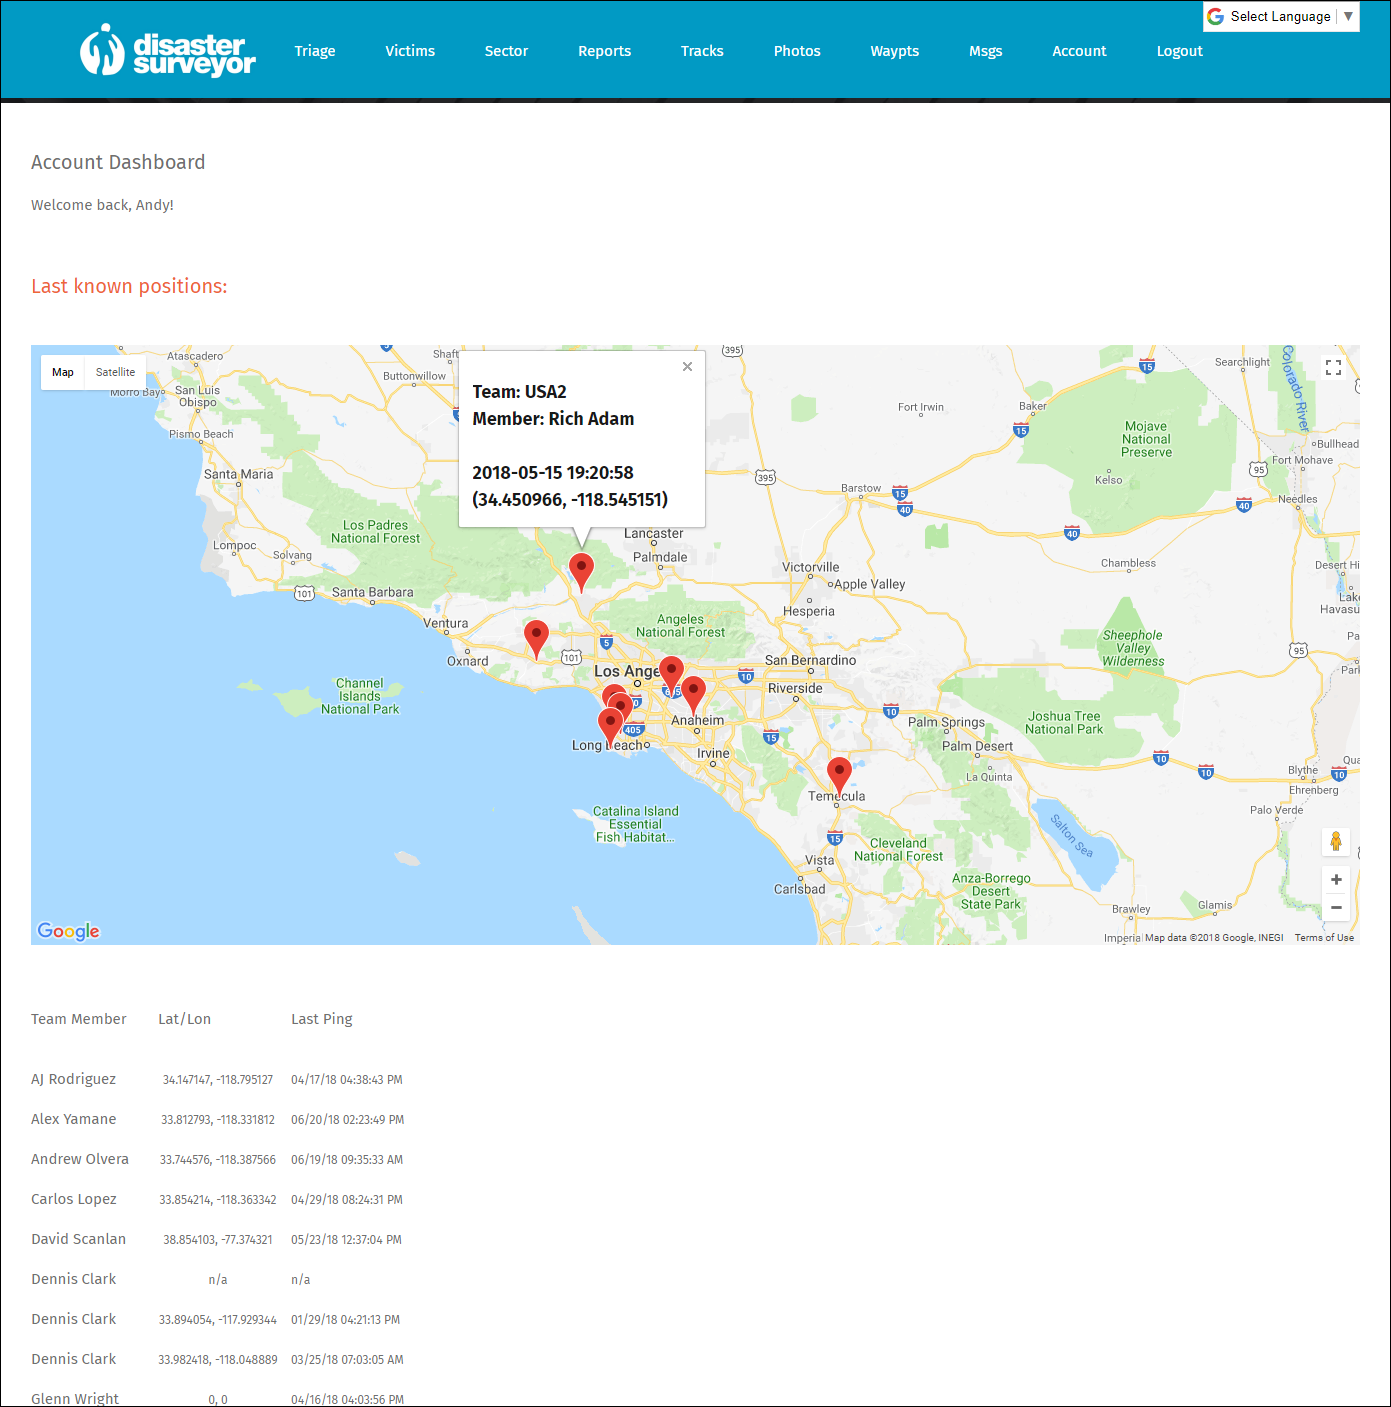The image size is (1391, 1407).
Task: Click the red pin above Anaheim
Action: pos(693,694)
